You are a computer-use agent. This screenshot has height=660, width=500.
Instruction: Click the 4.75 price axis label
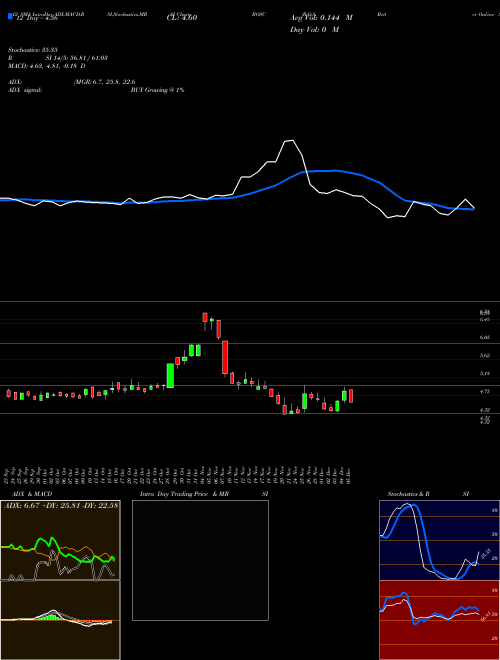pyautogui.click(x=485, y=391)
